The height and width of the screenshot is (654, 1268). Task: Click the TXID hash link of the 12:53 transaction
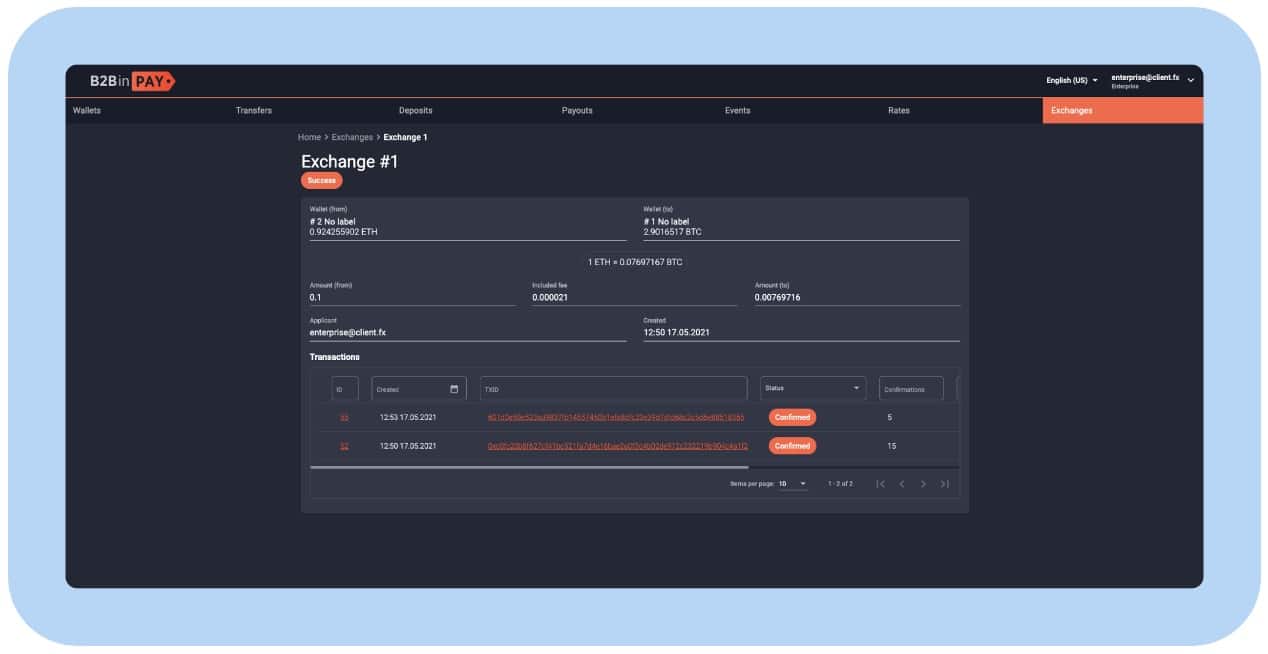pyautogui.click(x=616, y=417)
